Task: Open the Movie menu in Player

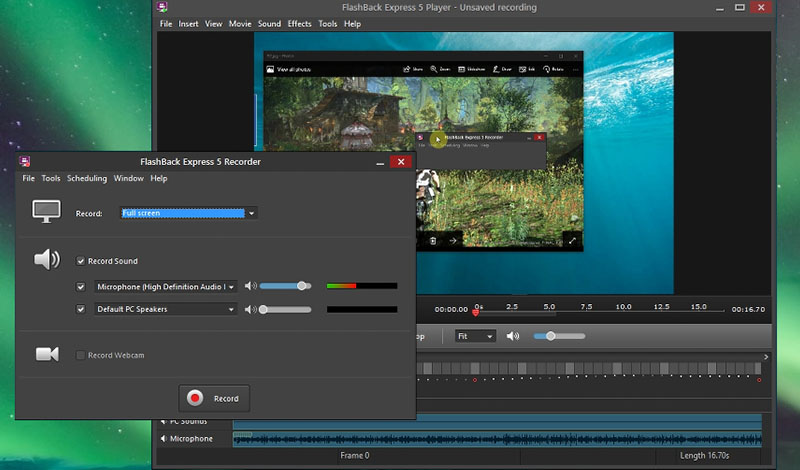Action: [x=240, y=23]
